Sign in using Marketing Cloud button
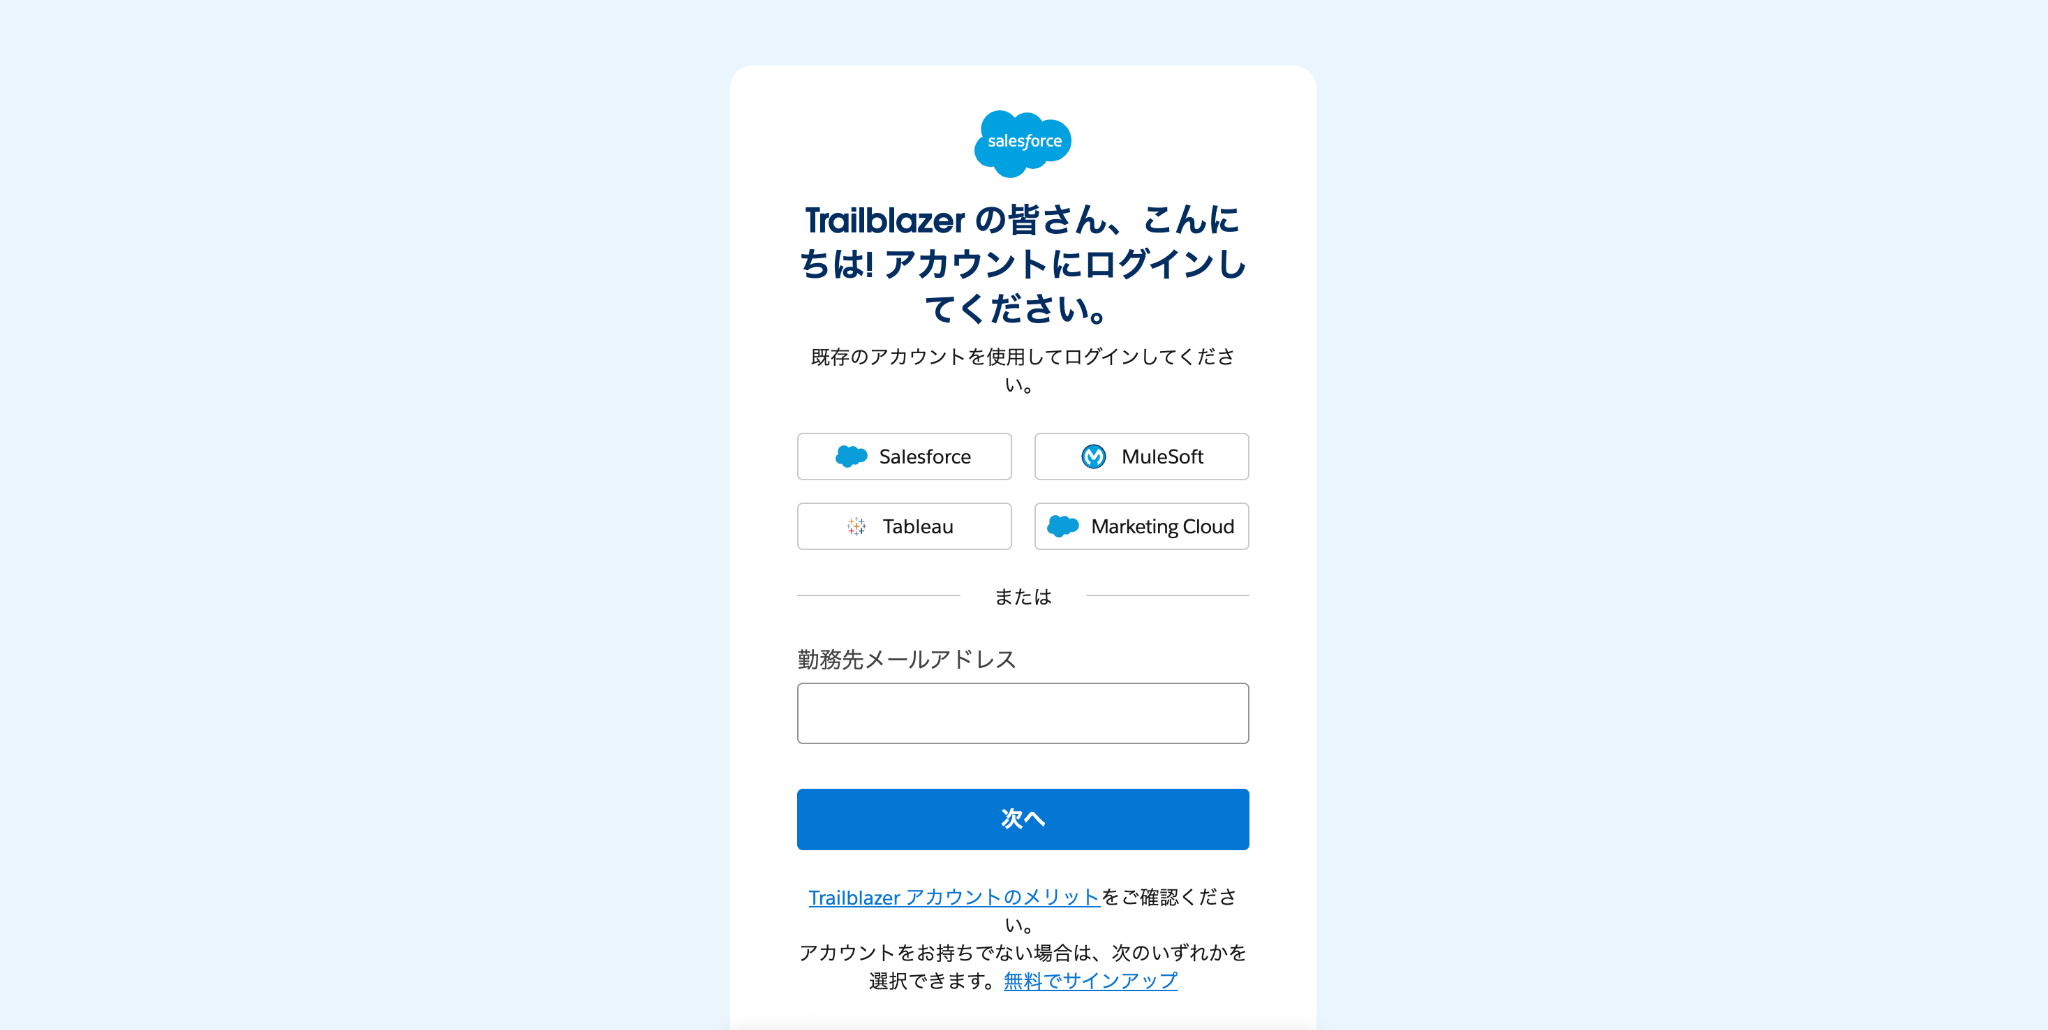Viewport: 2048px width, 1030px height. click(x=1141, y=526)
